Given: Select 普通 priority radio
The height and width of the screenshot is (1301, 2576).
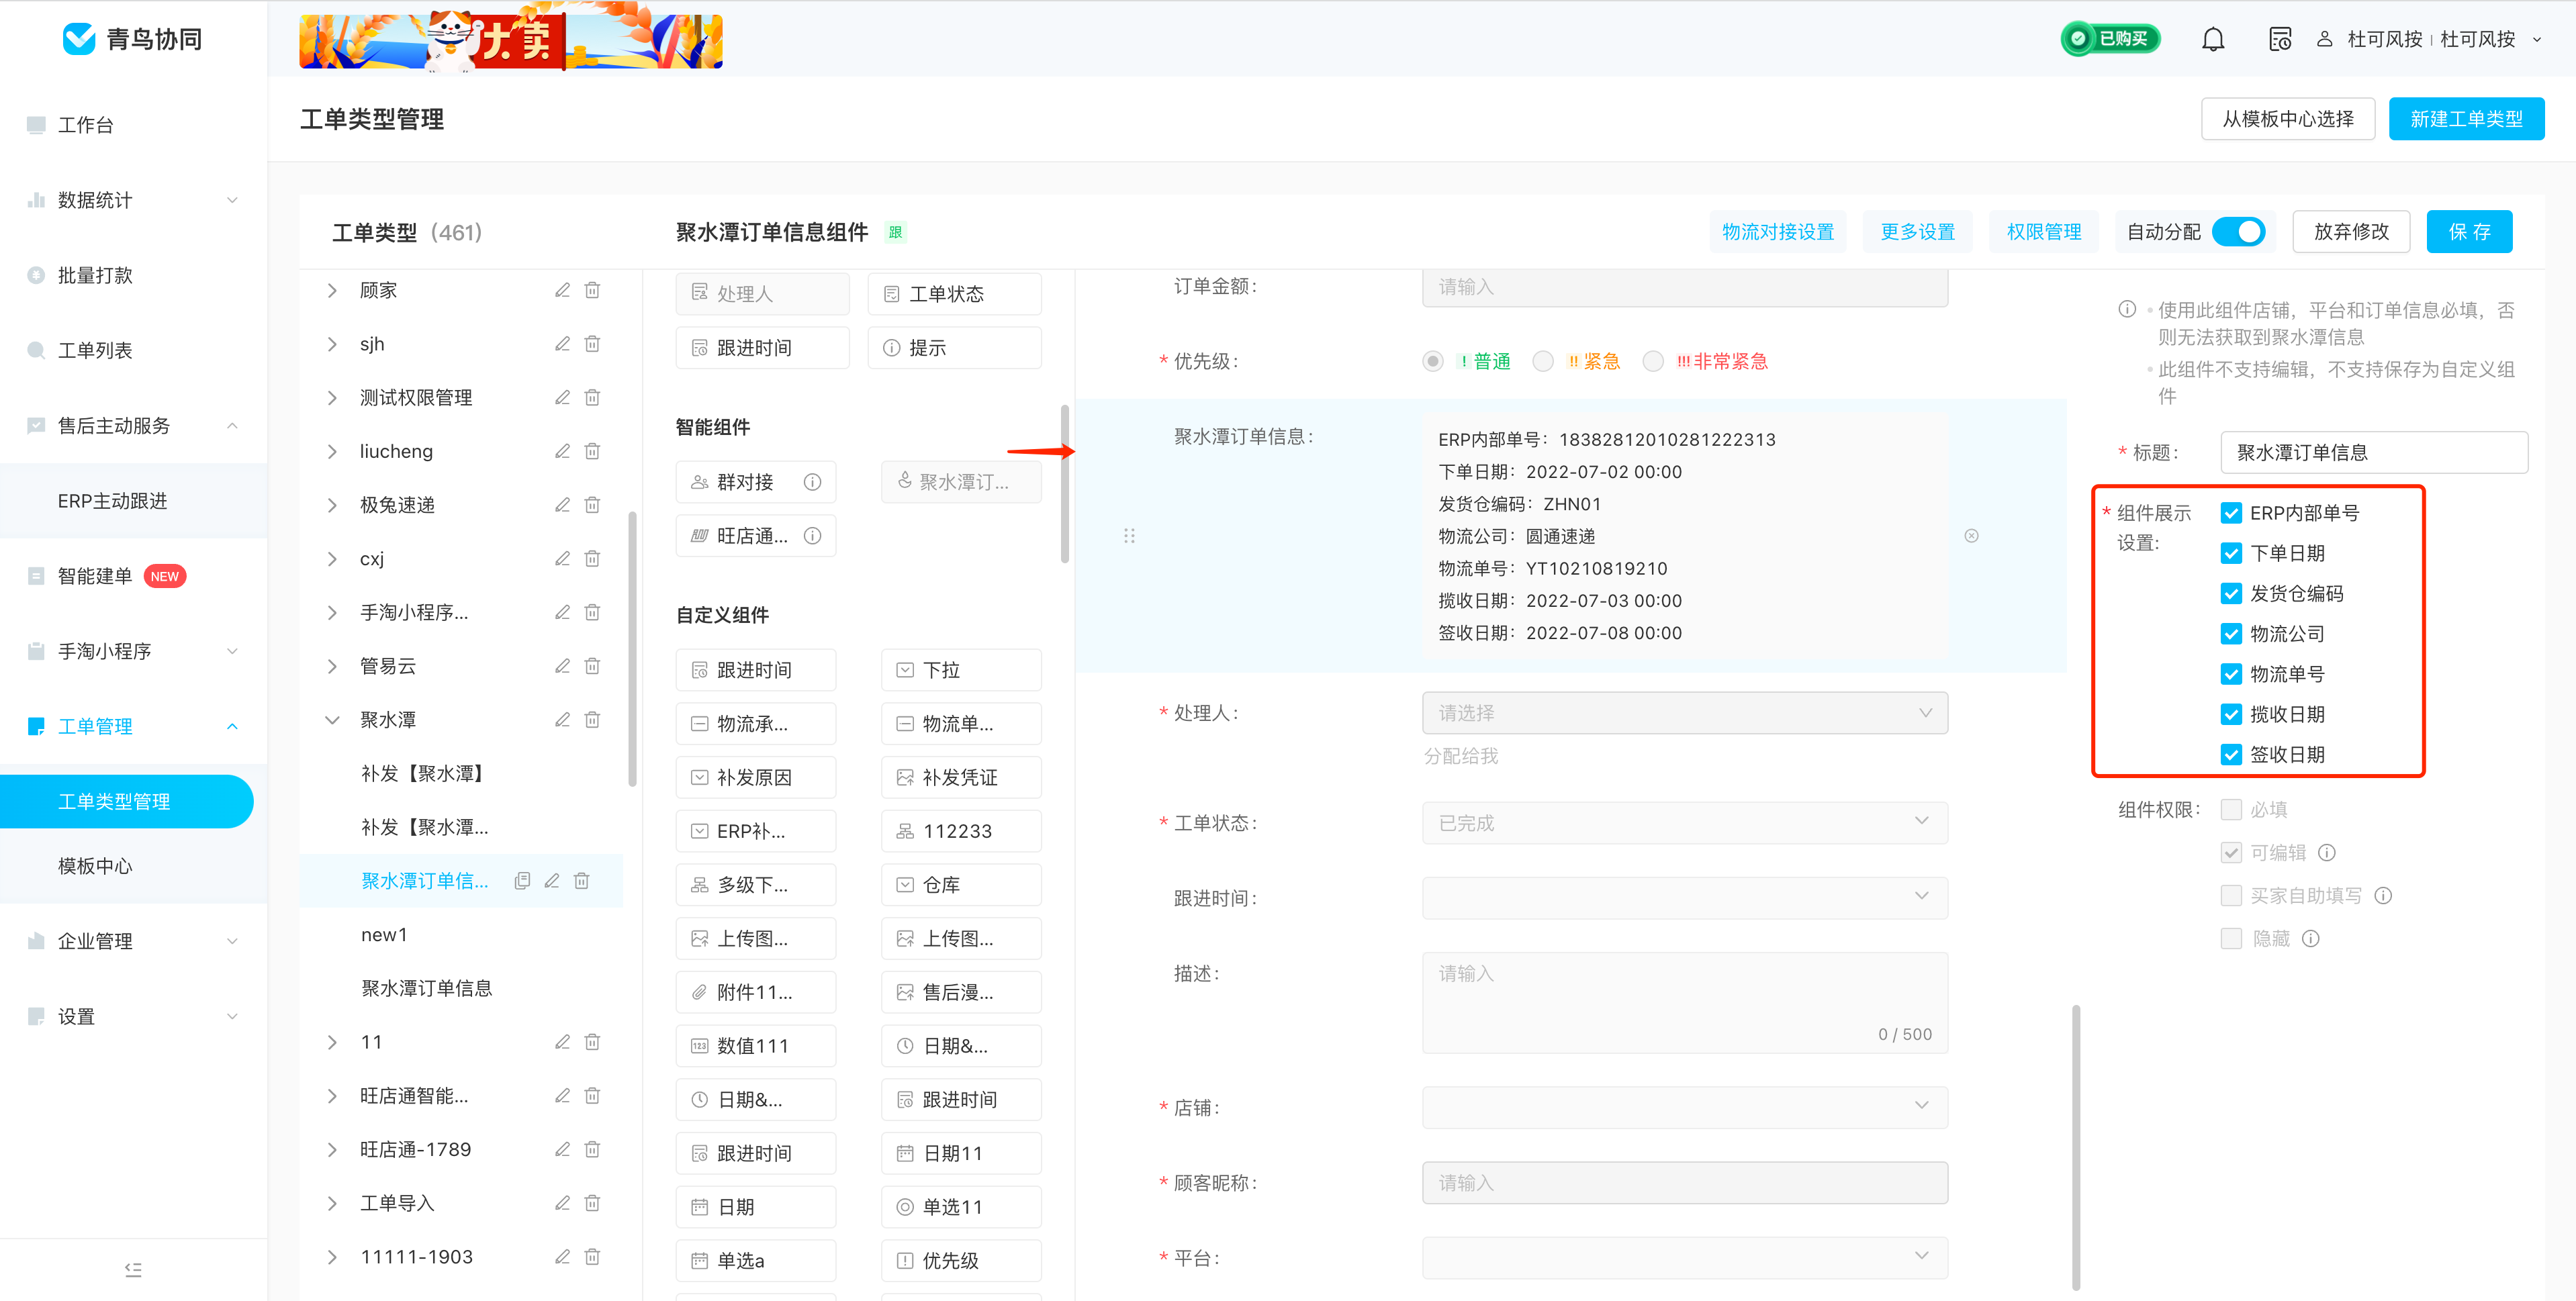Looking at the screenshot, I should click(x=1433, y=361).
